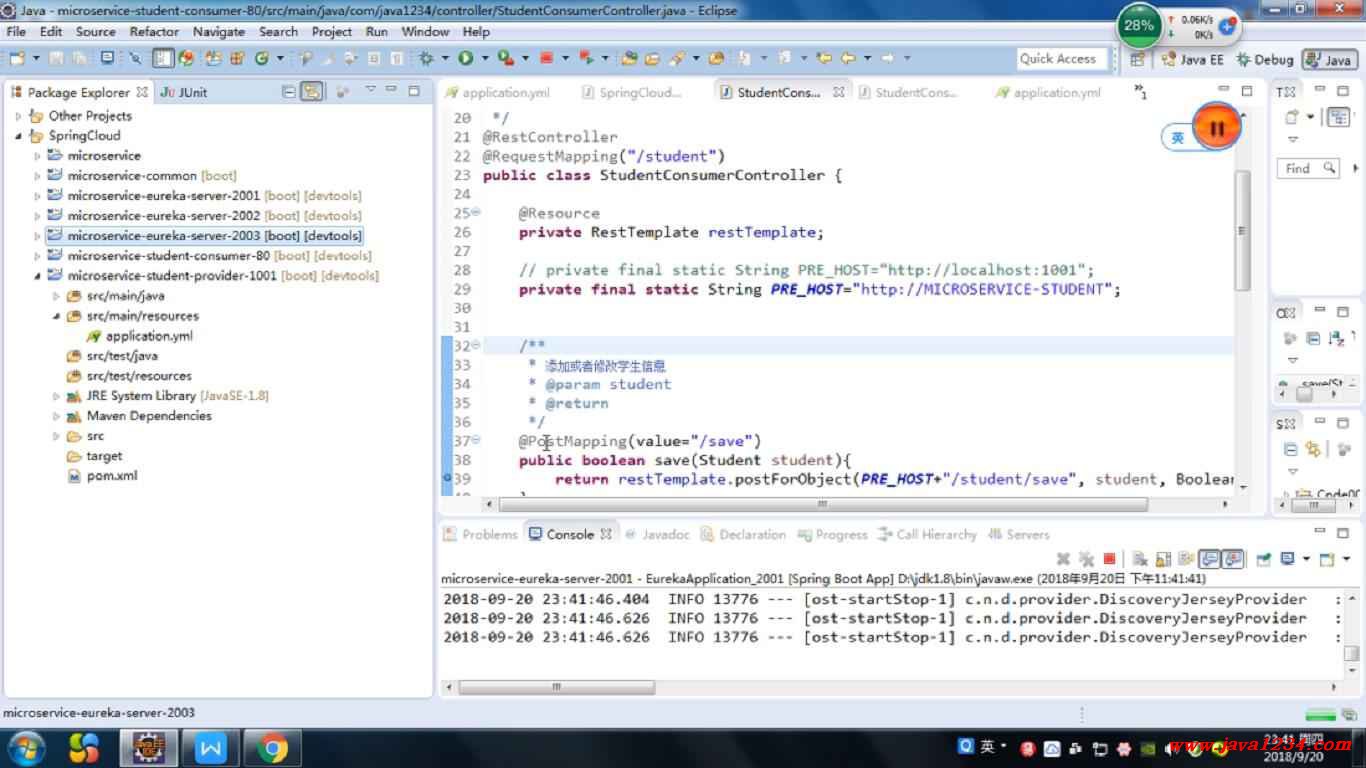Toggle Link with Editor in Package Explorer
The height and width of the screenshot is (768, 1366).
pyautogui.click(x=312, y=91)
